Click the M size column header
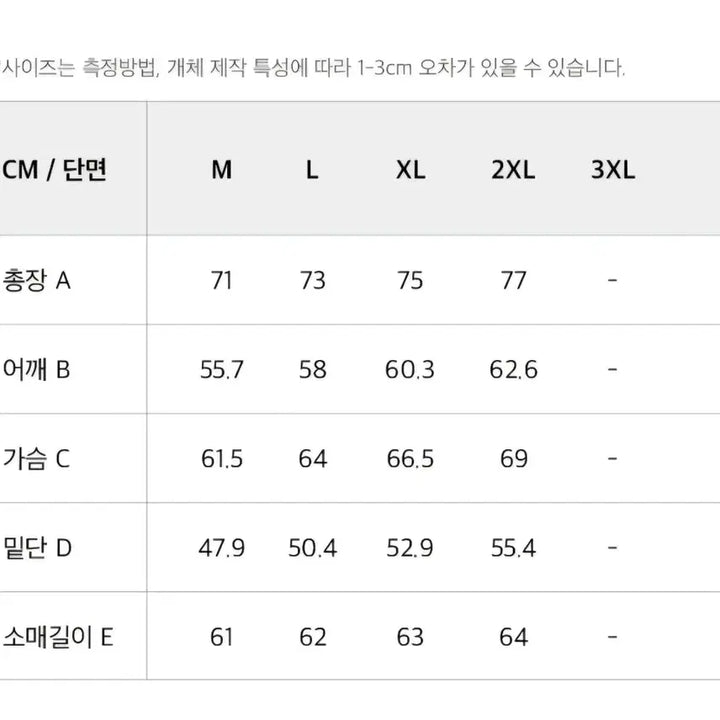This screenshot has height=720, width=720. (x=222, y=170)
